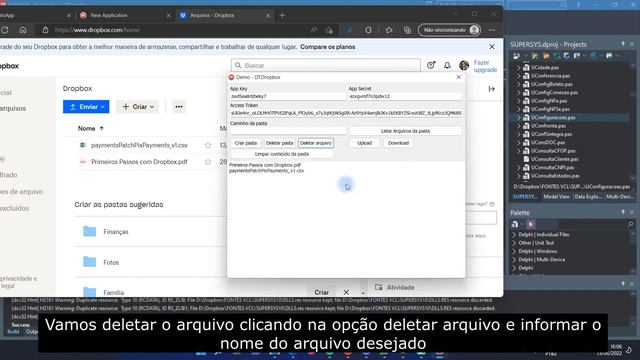This screenshot has height=360, width=640.
Task: Open Enviar upload button in Dropbox
Action: pyautogui.click(x=86, y=107)
